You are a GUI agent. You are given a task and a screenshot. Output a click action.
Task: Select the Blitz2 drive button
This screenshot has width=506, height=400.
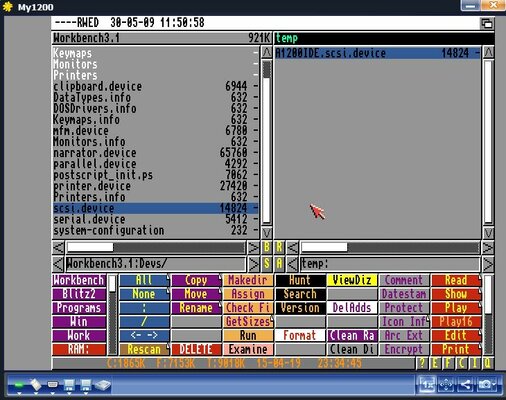point(79,294)
